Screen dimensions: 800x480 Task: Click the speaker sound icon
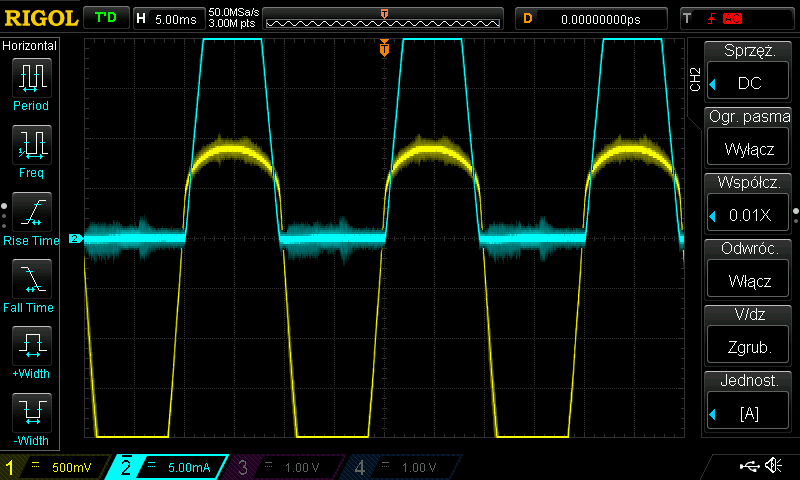(773, 465)
